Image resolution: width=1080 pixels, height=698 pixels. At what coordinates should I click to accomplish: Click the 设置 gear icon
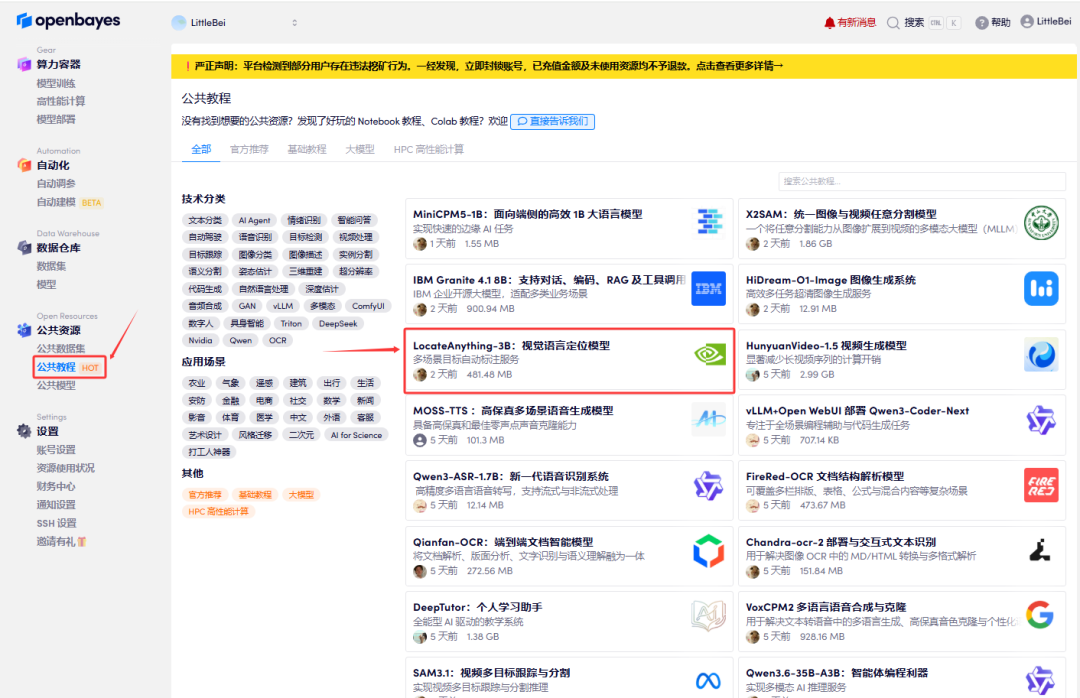(x=24, y=431)
